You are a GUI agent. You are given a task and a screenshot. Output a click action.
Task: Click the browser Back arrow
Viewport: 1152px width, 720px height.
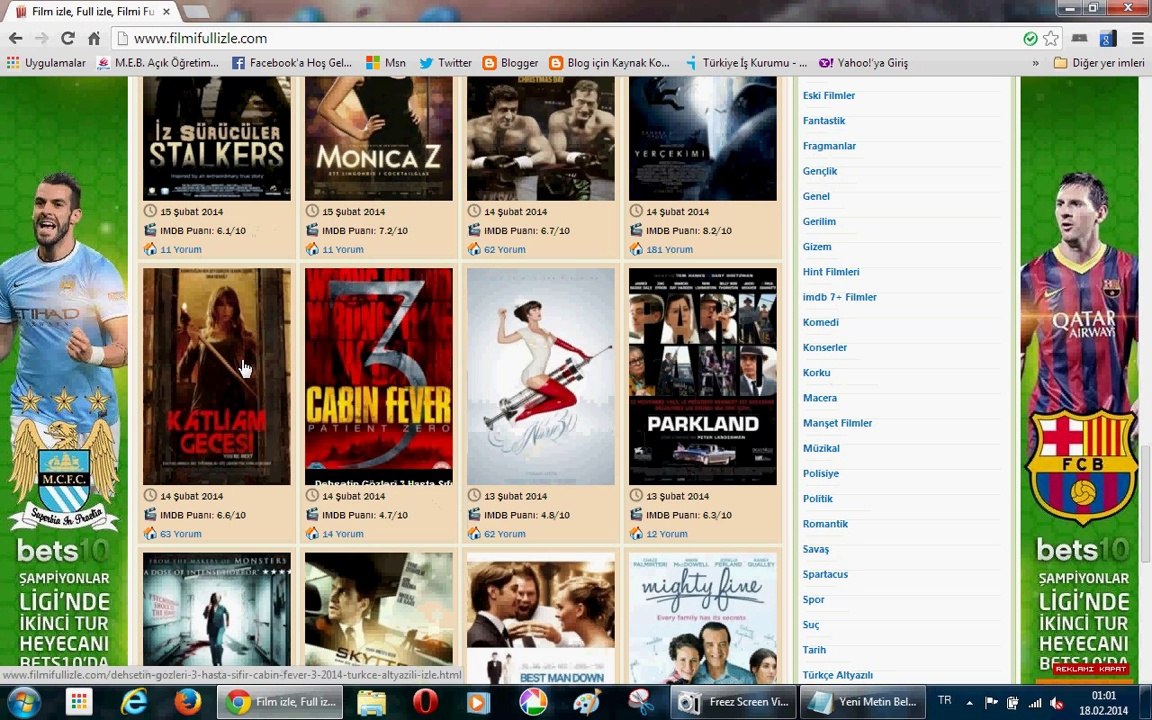(x=15, y=38)
